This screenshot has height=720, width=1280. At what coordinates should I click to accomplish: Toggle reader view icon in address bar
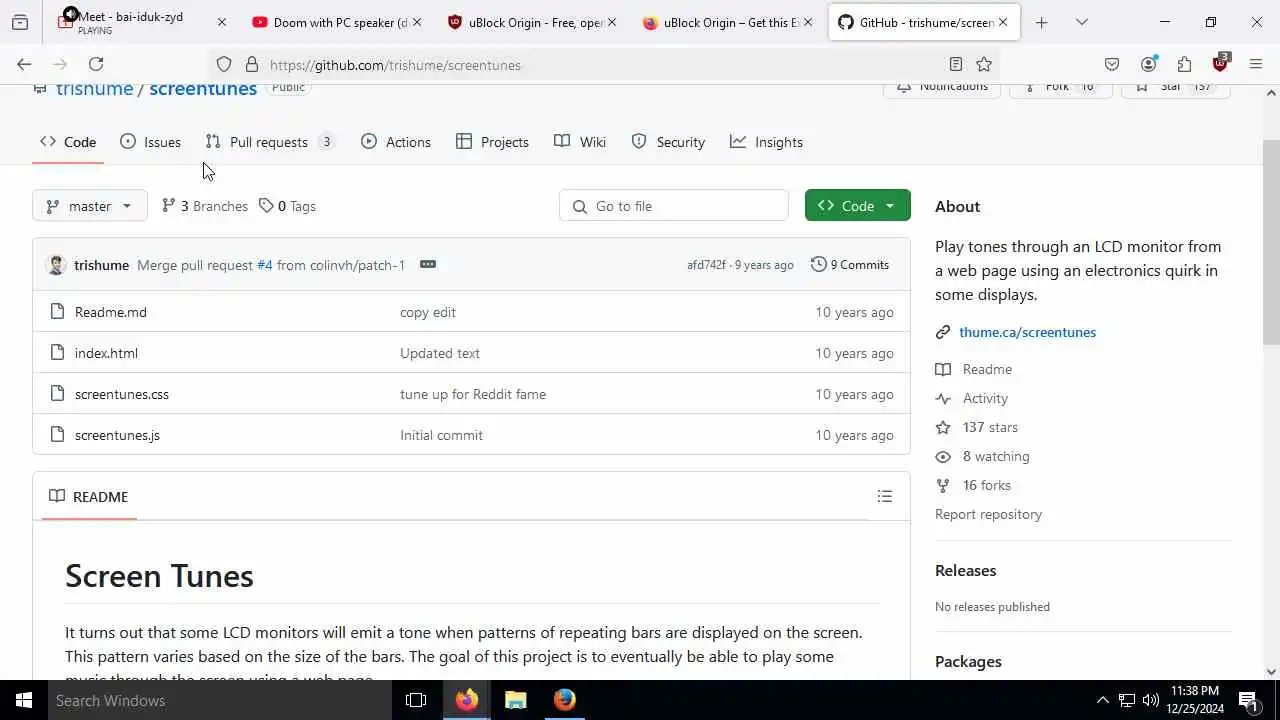pyautogui.click(x=956, y=64)
